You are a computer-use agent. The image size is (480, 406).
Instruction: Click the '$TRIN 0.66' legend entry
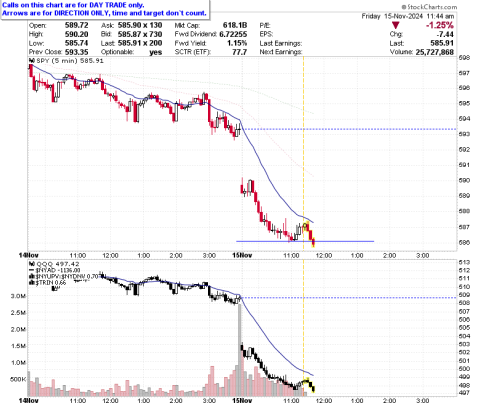point(51,282)
